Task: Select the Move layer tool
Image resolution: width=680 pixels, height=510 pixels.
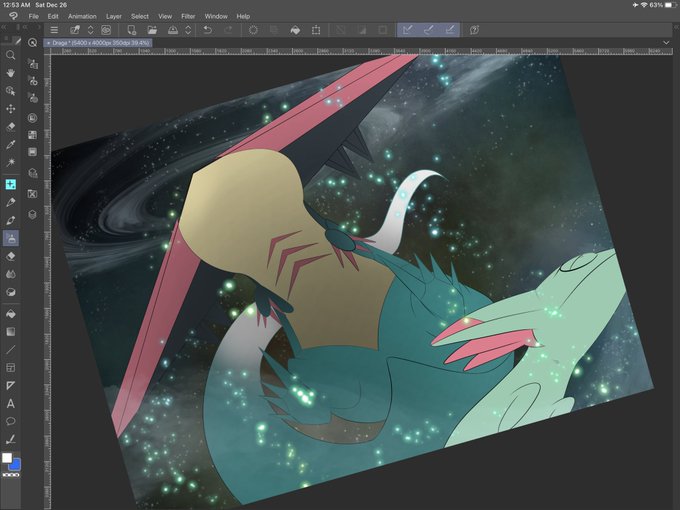Action: click(x=10, y=108)
